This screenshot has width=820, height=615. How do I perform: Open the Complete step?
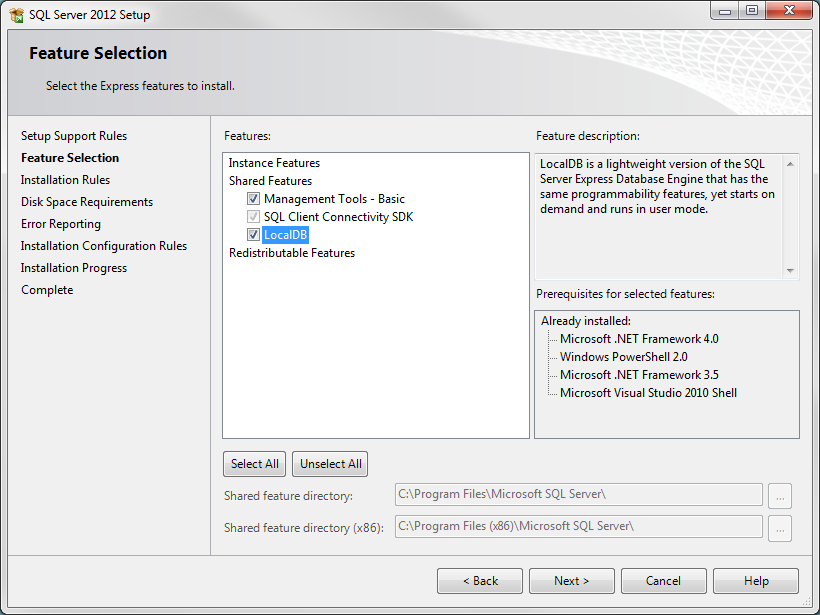[x=47, y=290]
